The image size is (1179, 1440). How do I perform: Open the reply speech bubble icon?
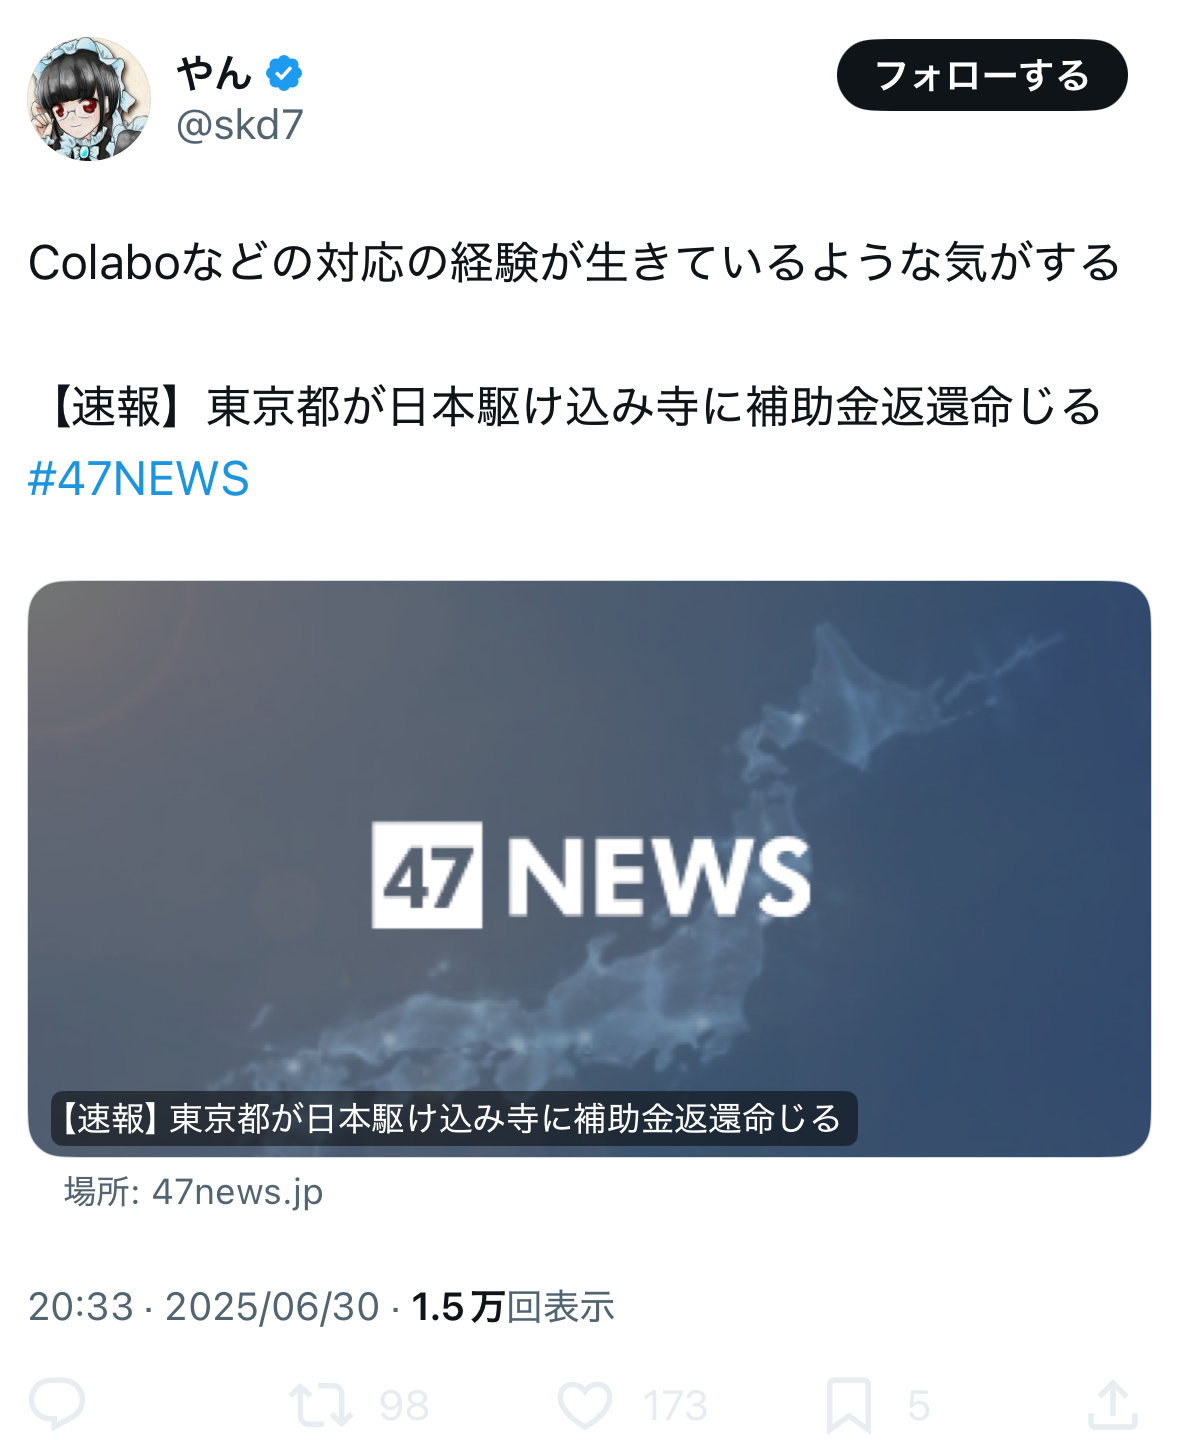click(x=57, y=1404)
